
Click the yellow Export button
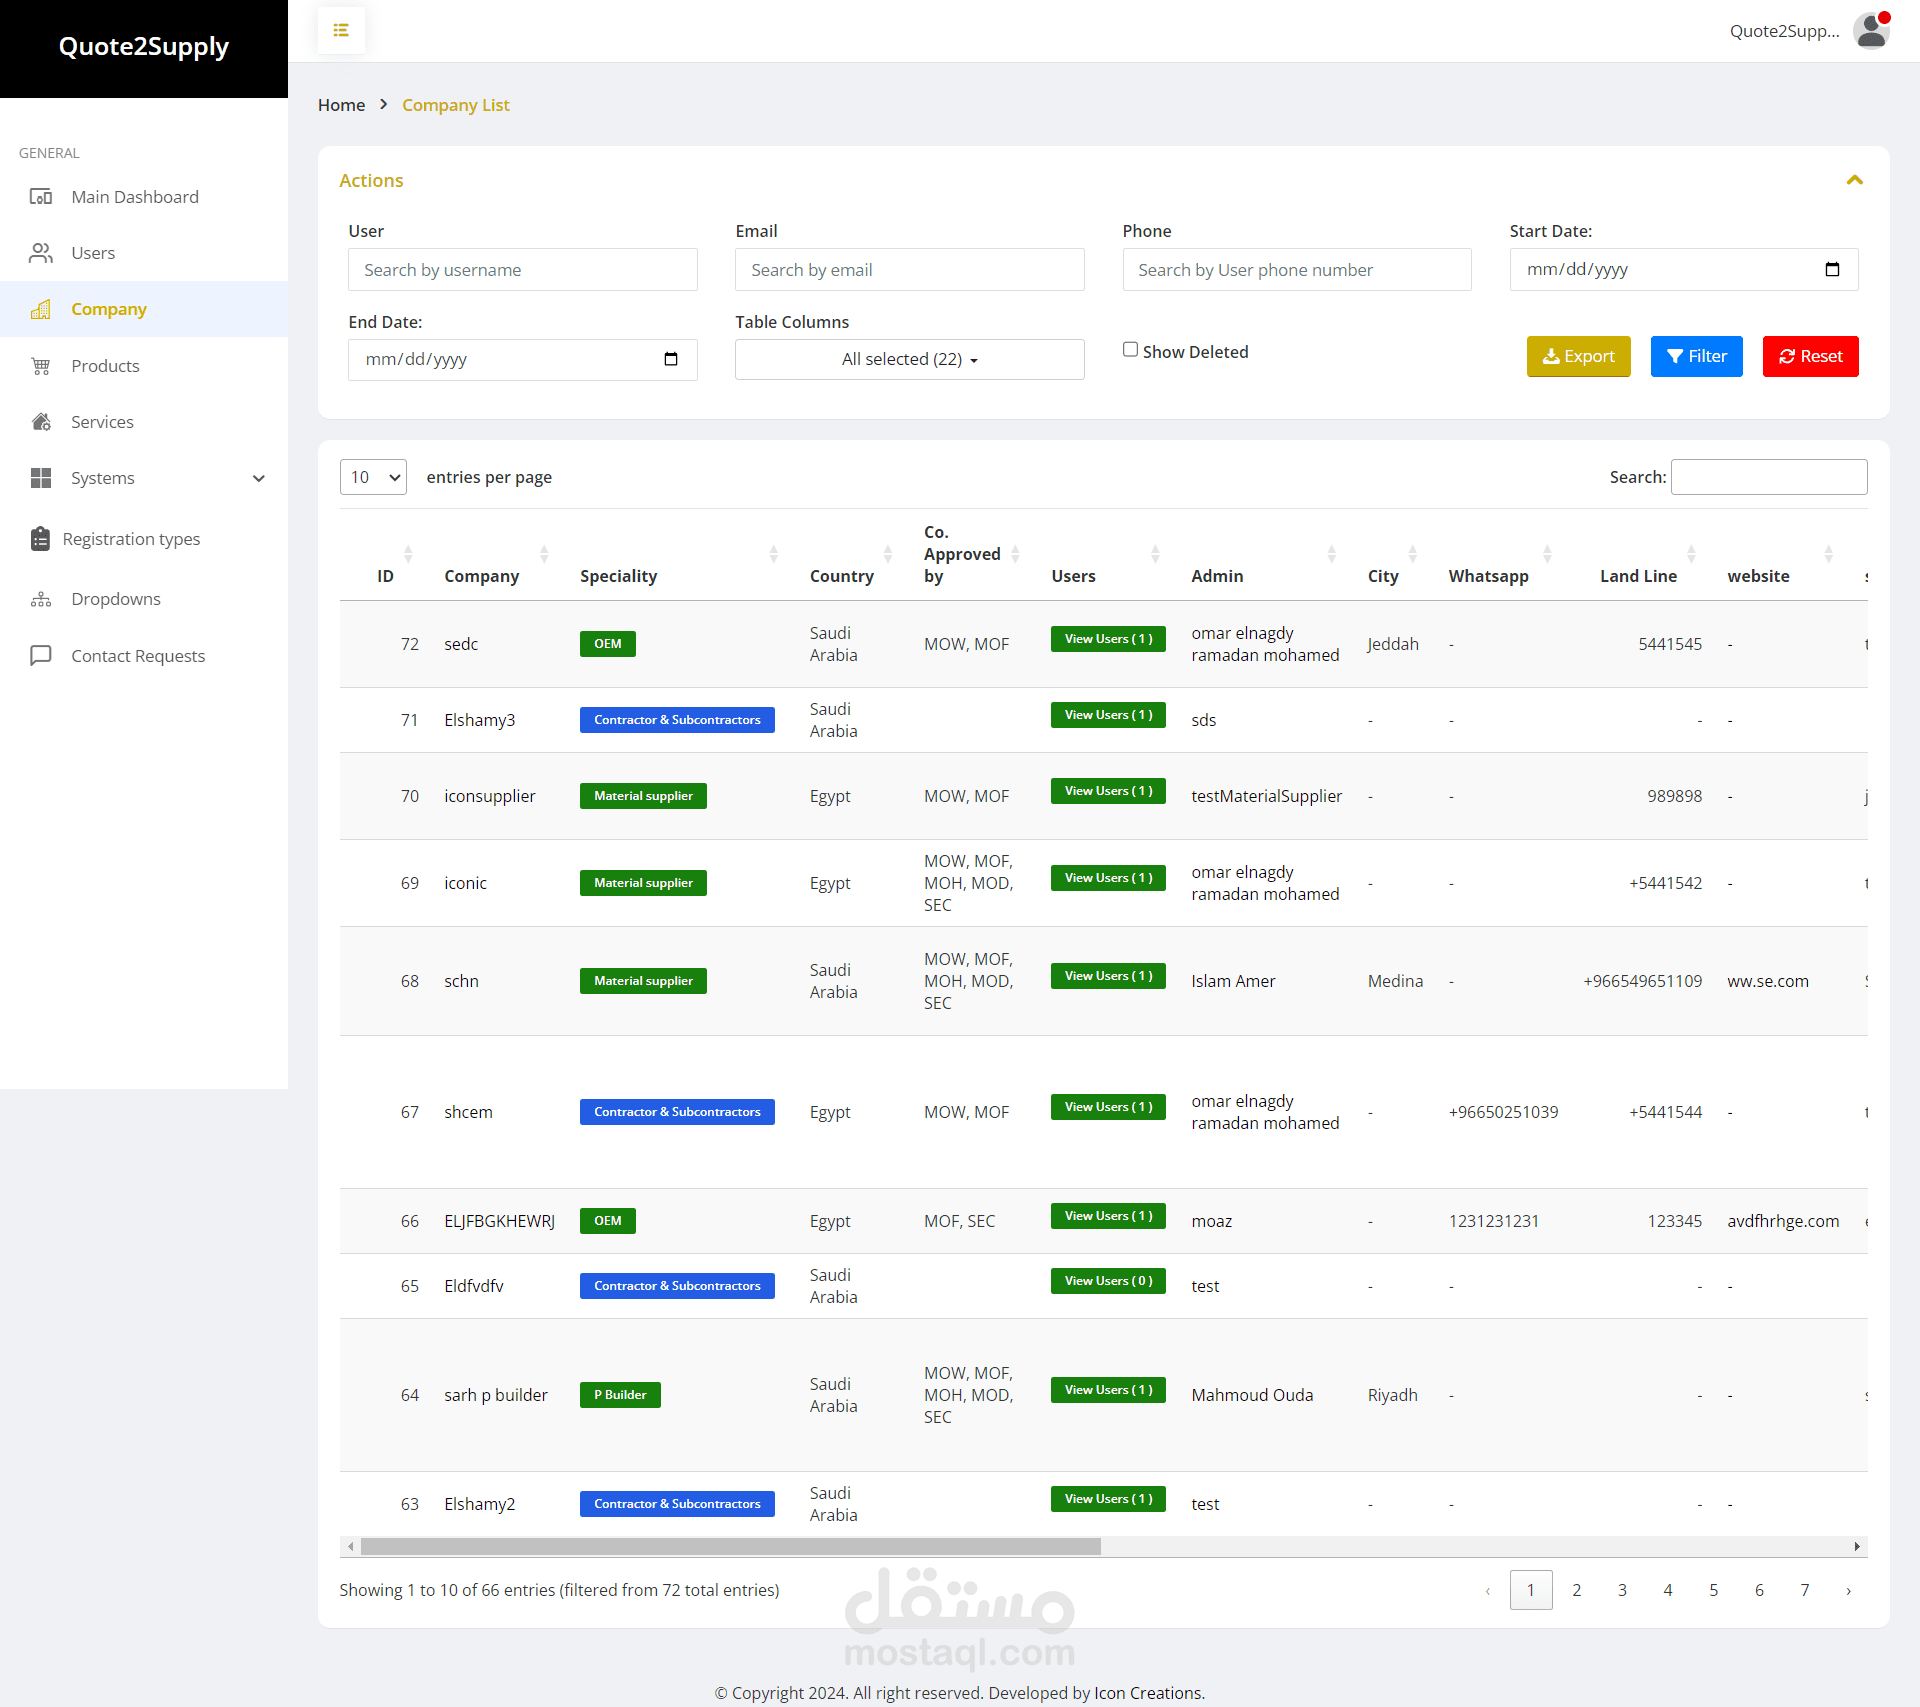pos(1578,356)
